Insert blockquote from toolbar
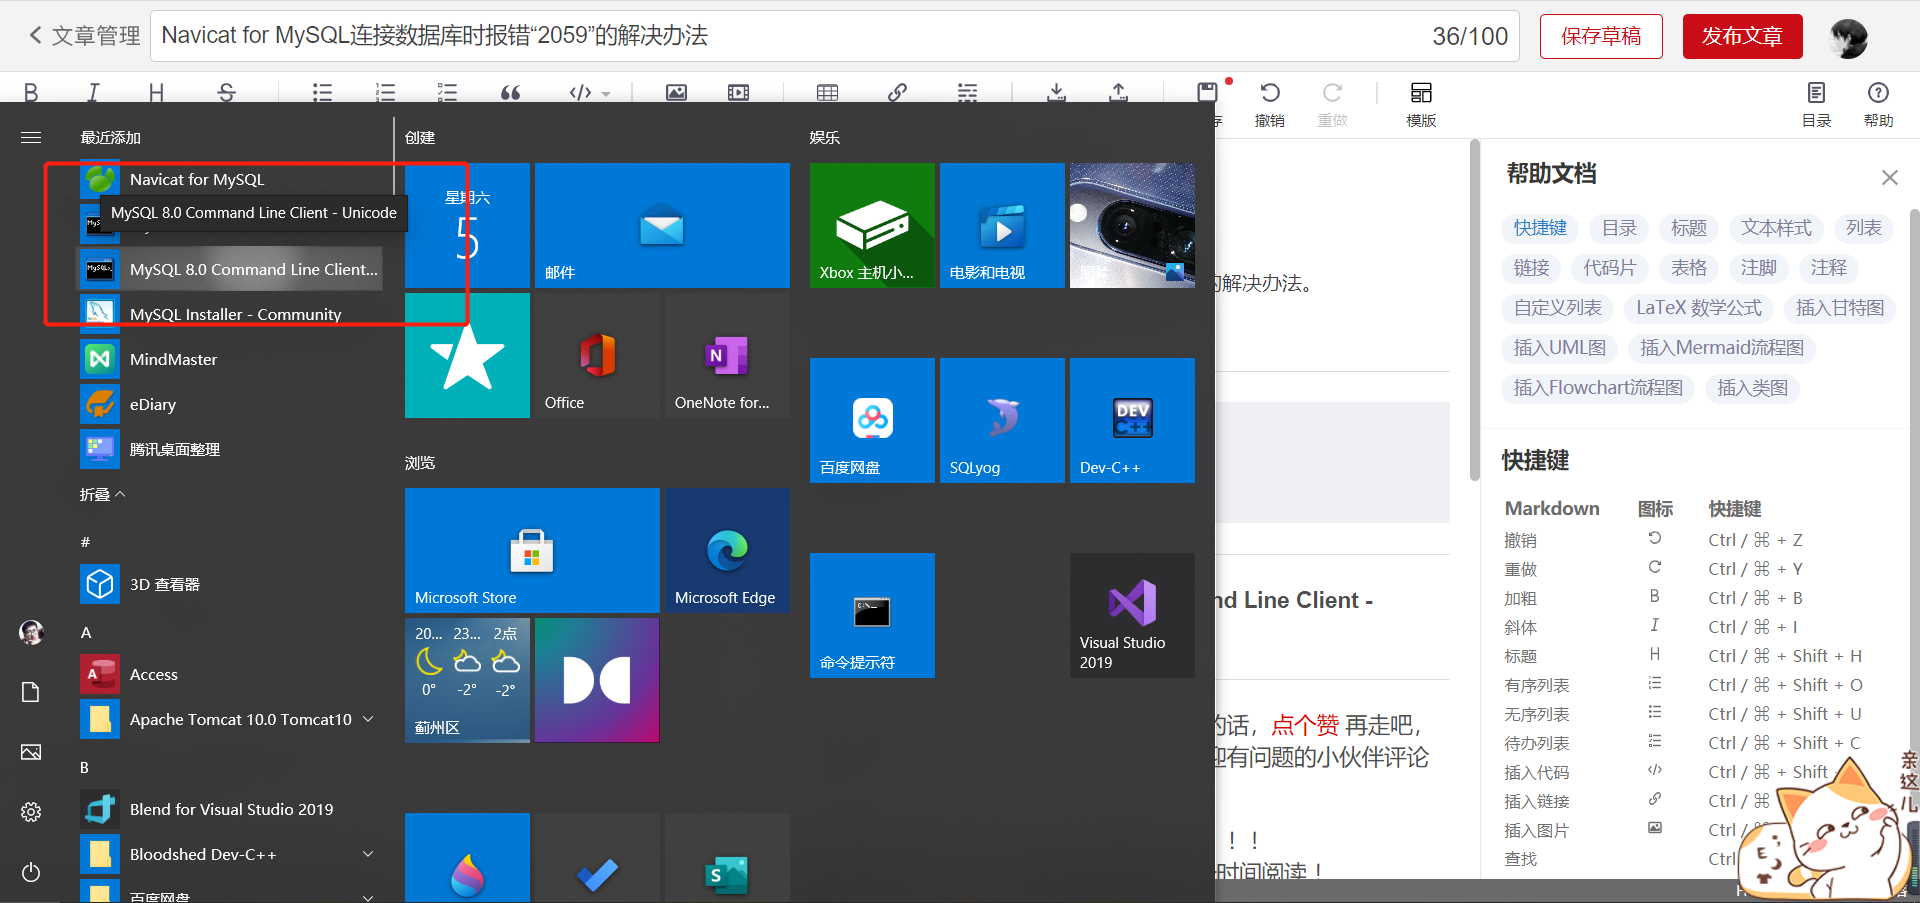 click(x=510, y=92)
